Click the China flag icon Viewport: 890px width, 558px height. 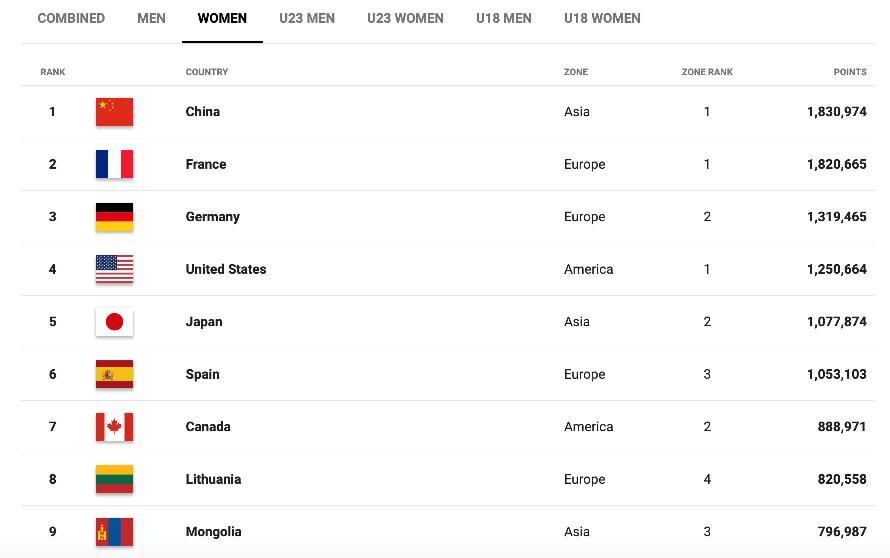(114, 112)
